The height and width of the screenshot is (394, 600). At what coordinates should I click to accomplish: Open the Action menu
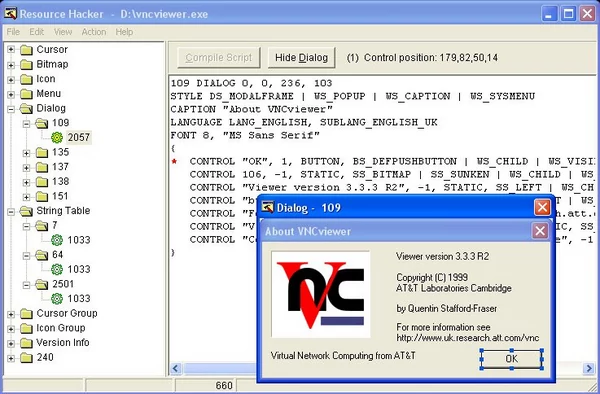click(94, 32)
